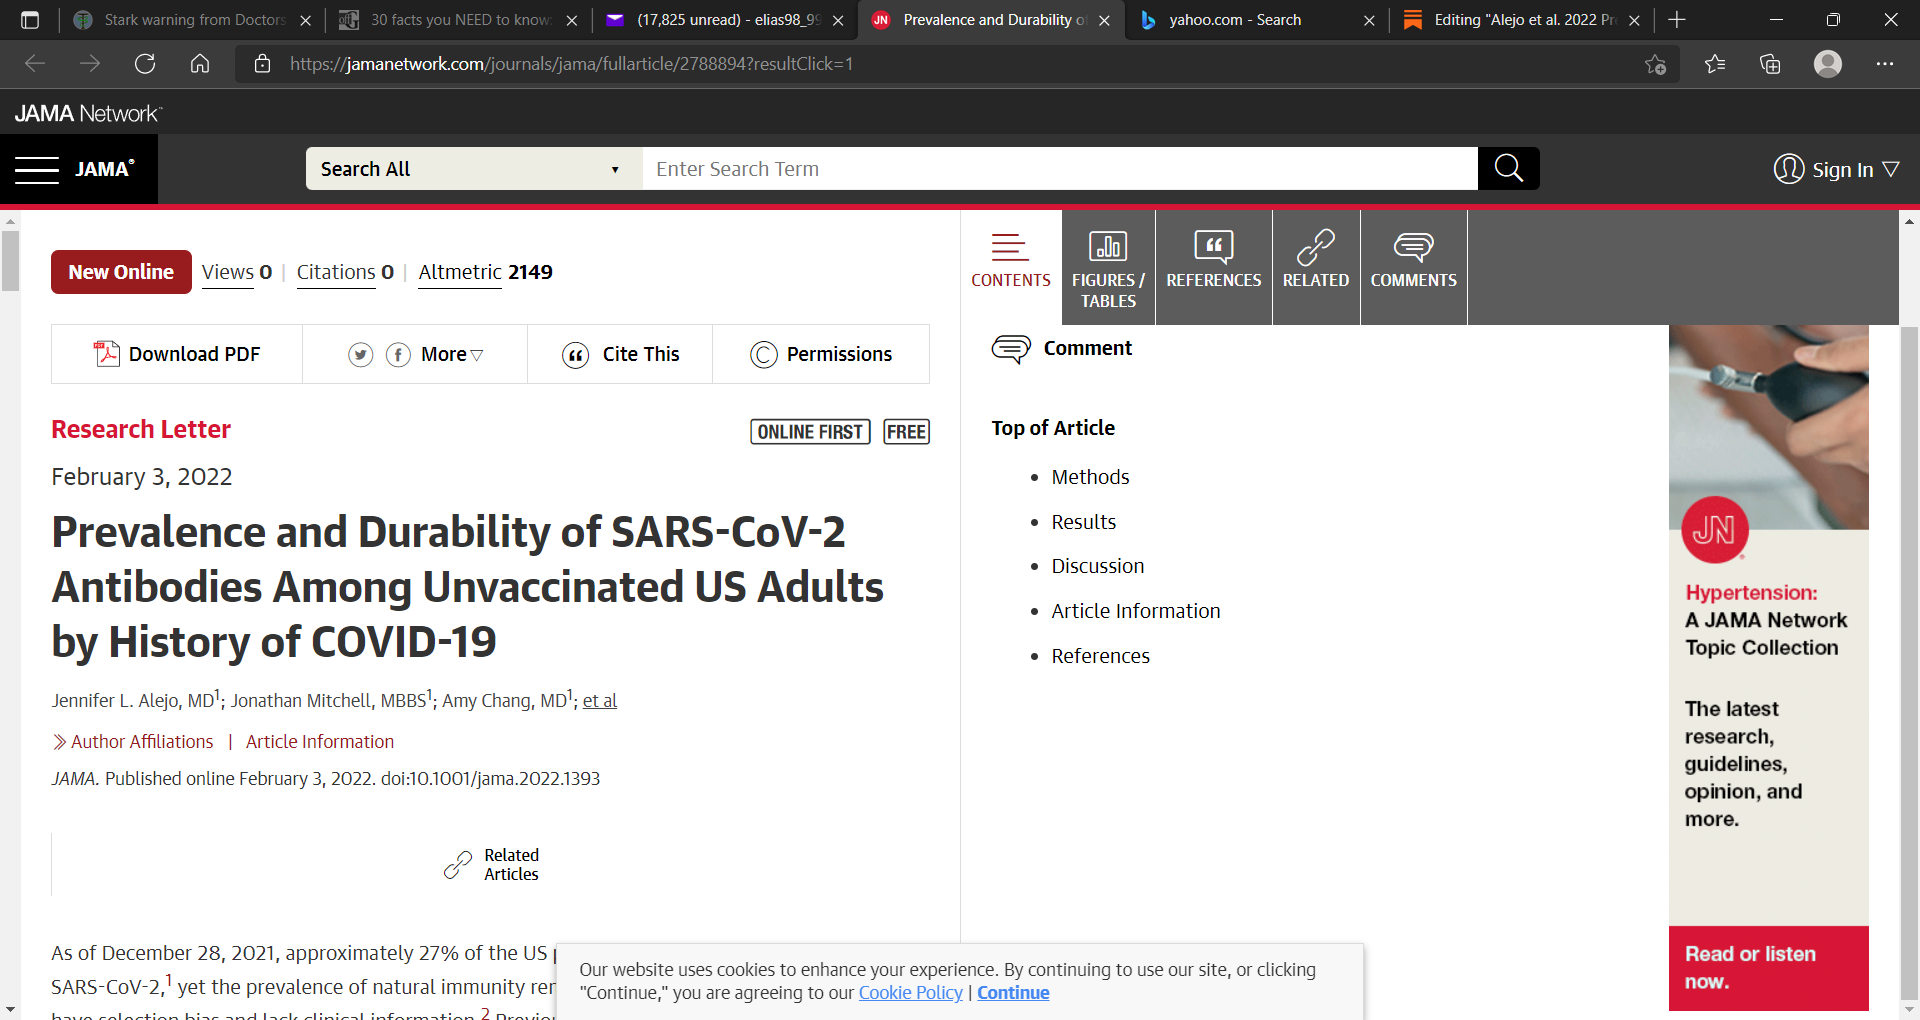1920x1020 pixels.
Task: Open the browser profile avatar
Action: pos(1828,64)
